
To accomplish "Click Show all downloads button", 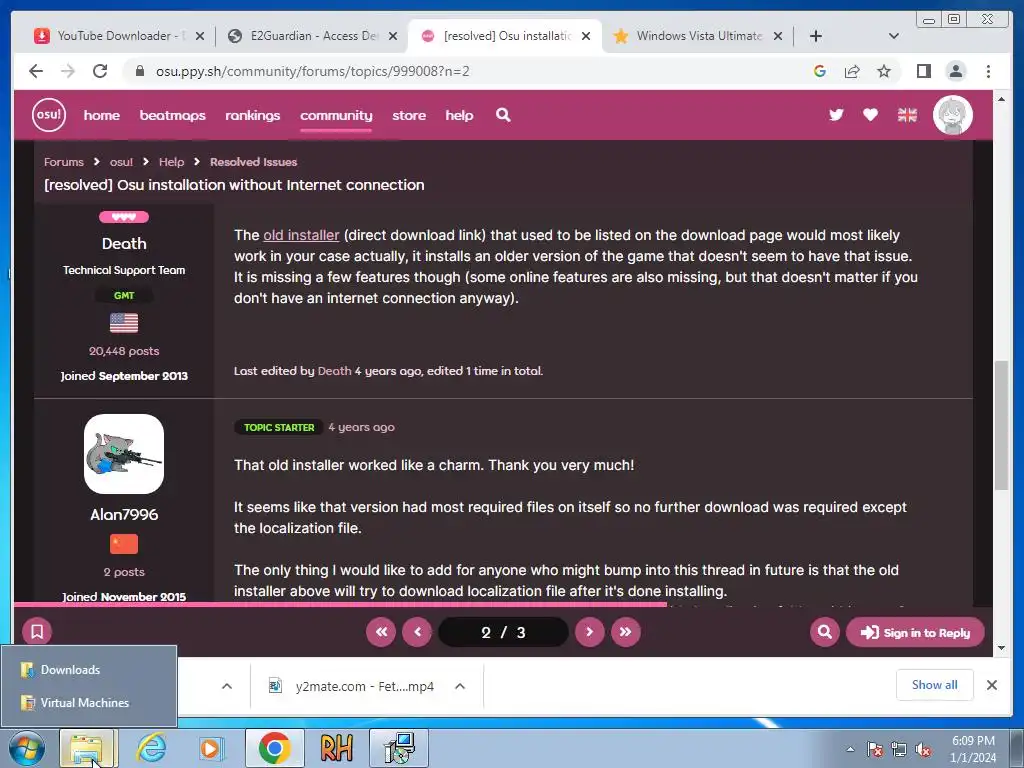I will point(935,684).
